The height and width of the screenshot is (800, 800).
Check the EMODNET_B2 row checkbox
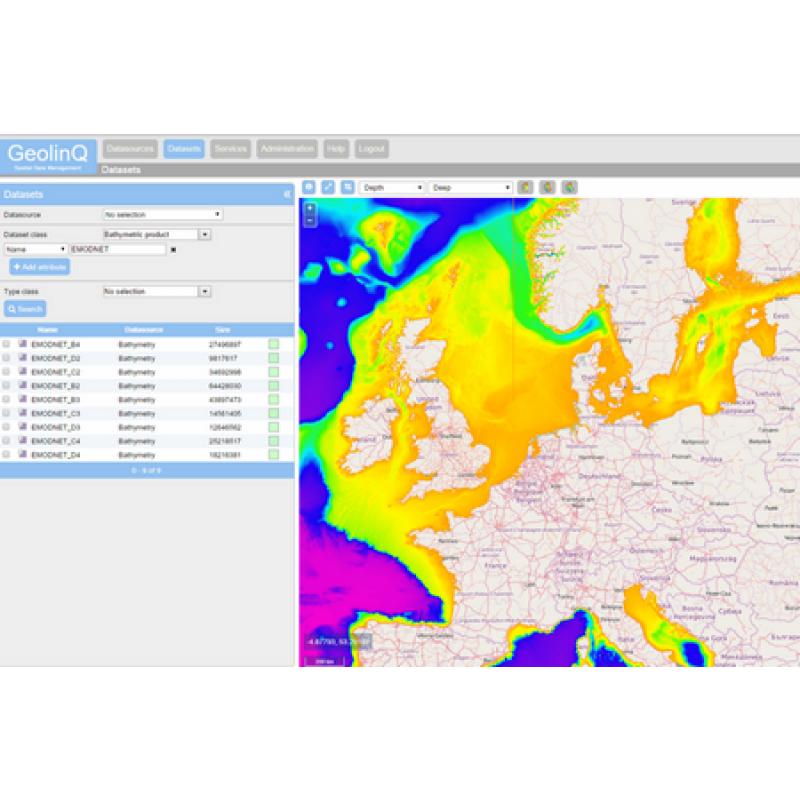tap(6, 386)
